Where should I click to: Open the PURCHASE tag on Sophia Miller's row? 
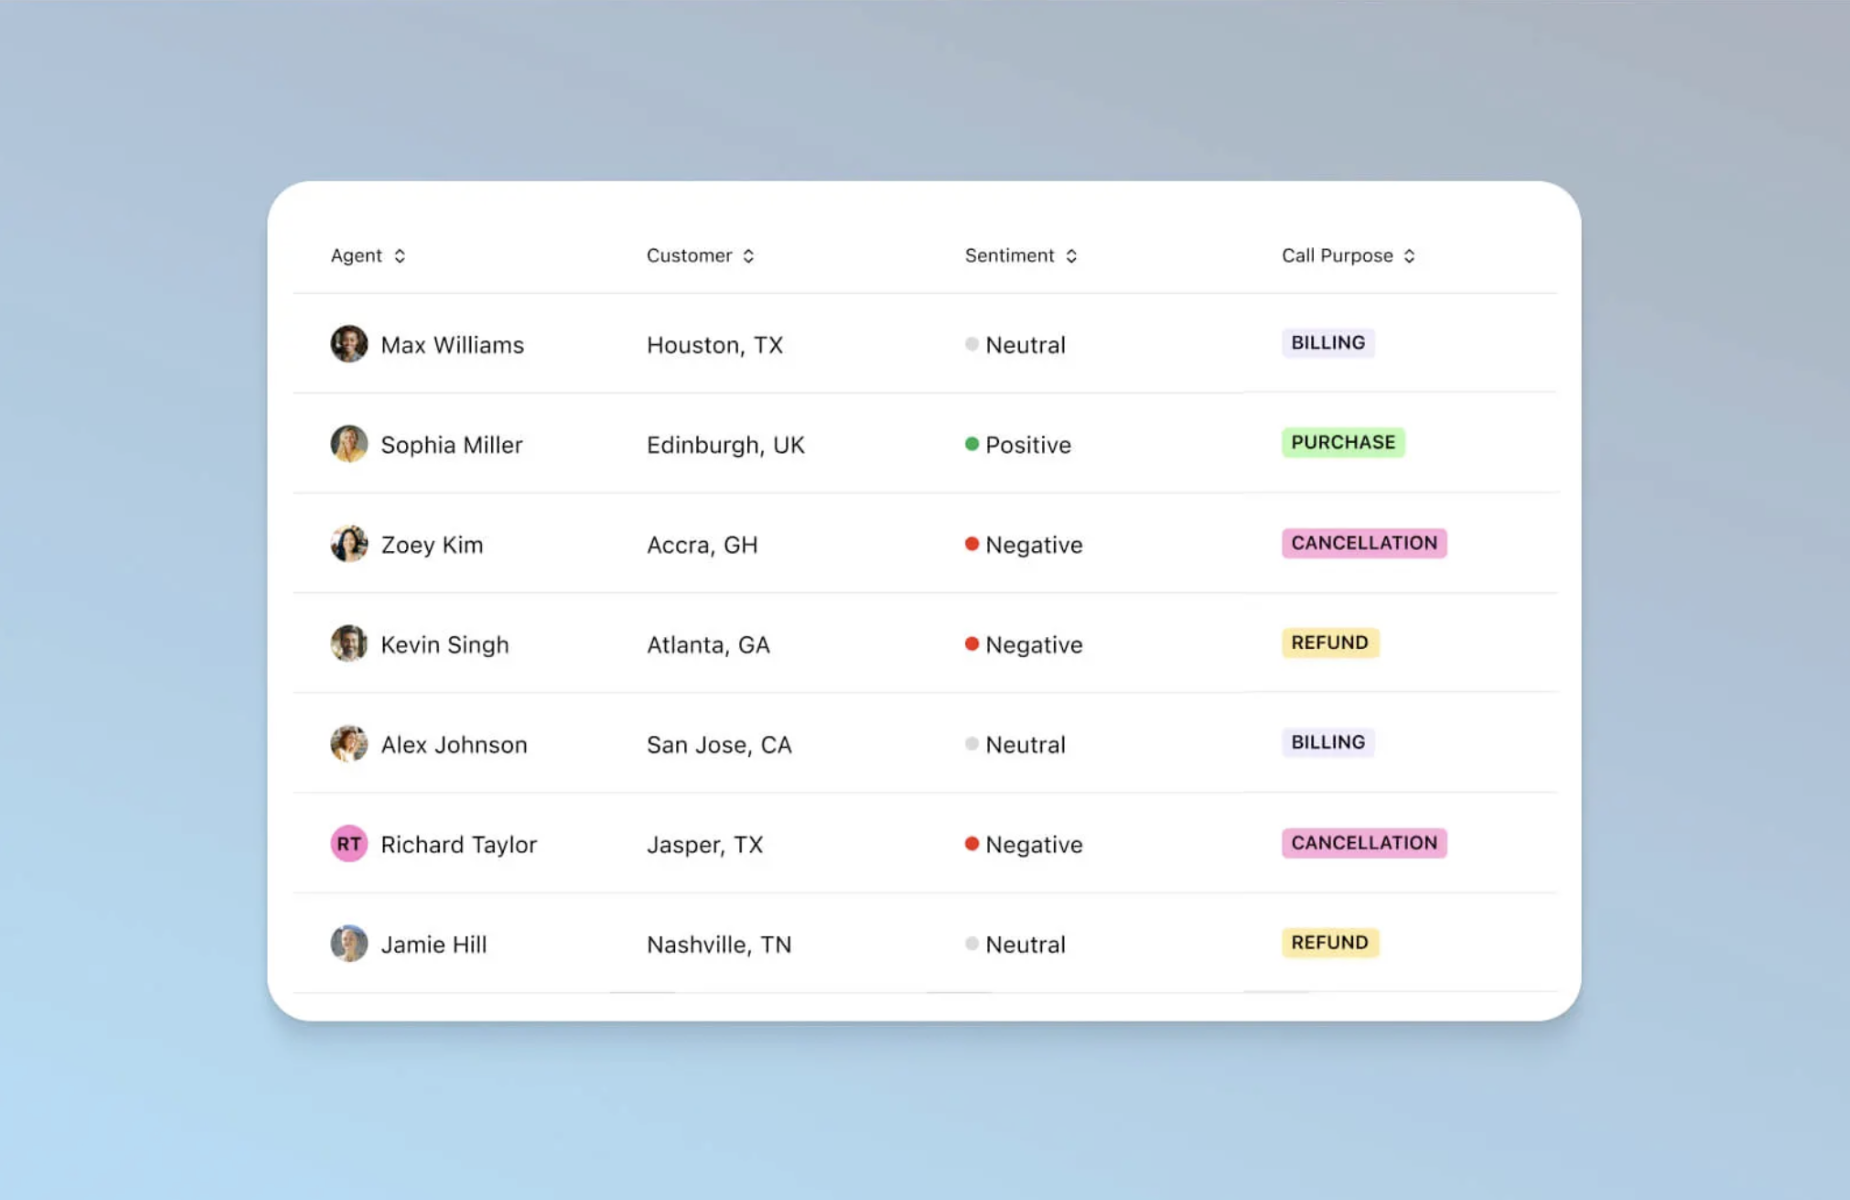tap(1343, 441)
